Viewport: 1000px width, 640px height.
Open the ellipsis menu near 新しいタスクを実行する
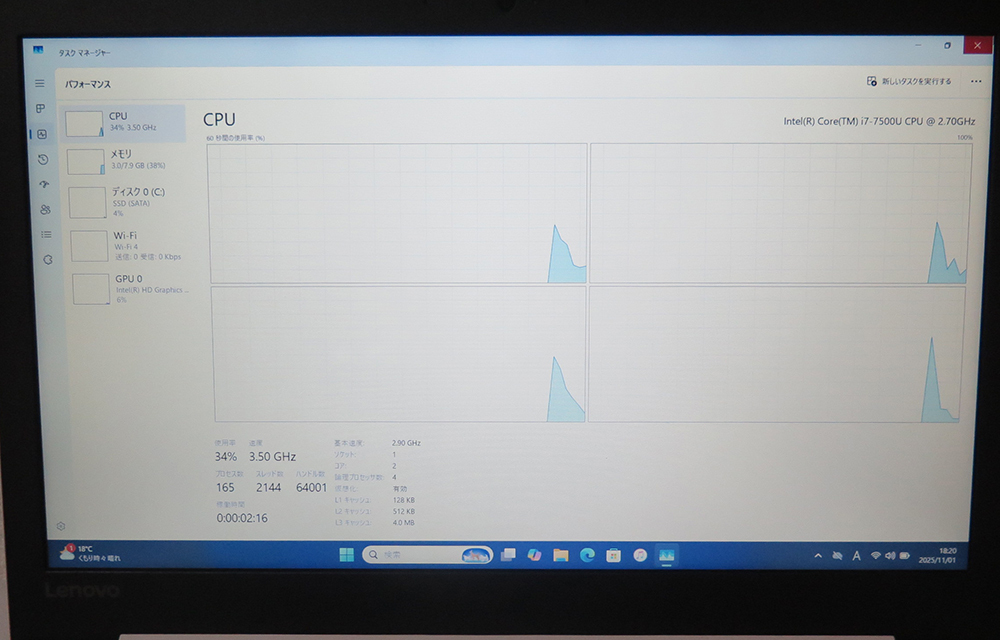[x=977, y=81]
